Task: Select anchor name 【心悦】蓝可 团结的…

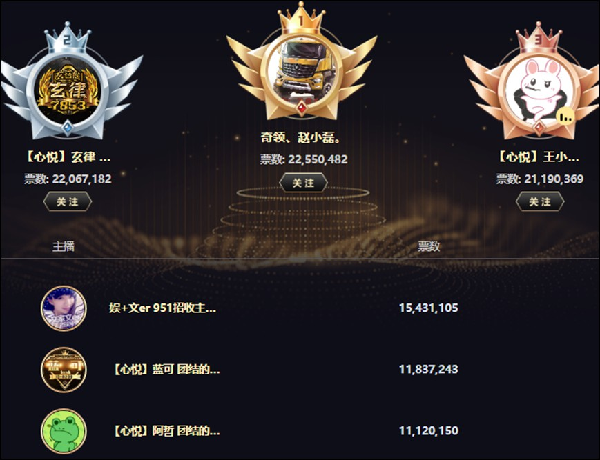Action: coord(166,369)
